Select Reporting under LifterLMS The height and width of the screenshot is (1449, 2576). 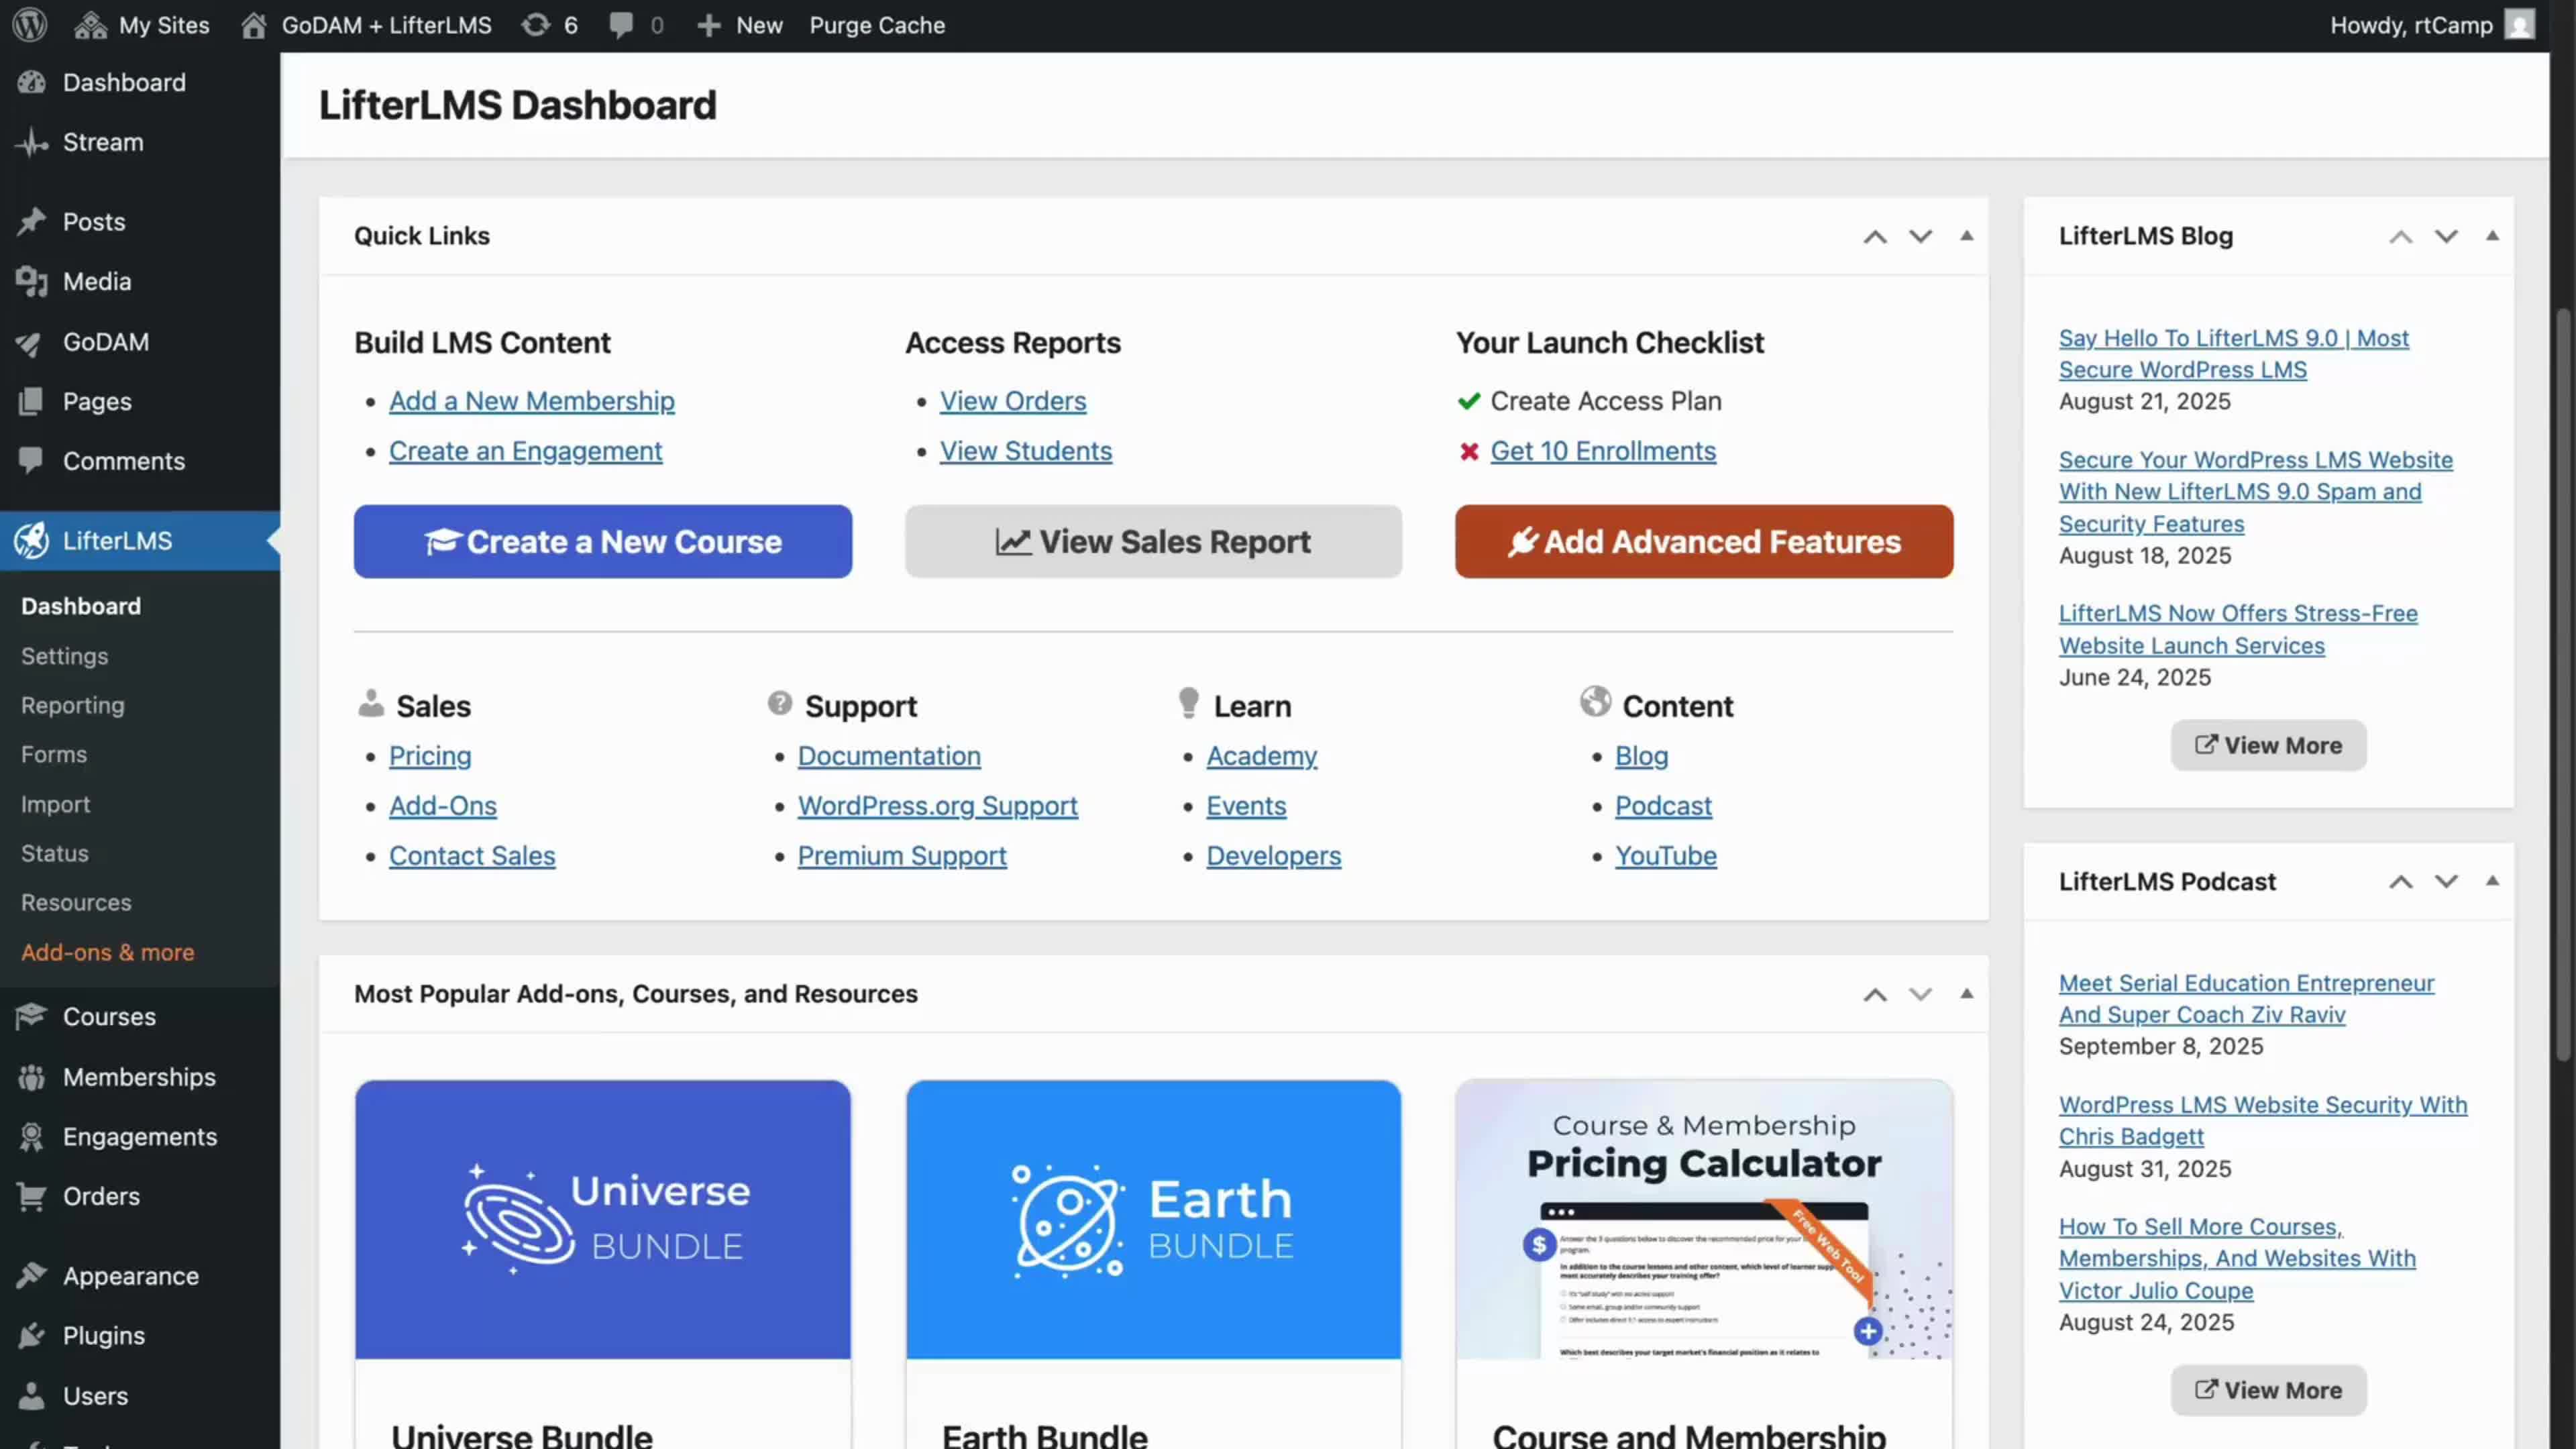click(72, 705)
